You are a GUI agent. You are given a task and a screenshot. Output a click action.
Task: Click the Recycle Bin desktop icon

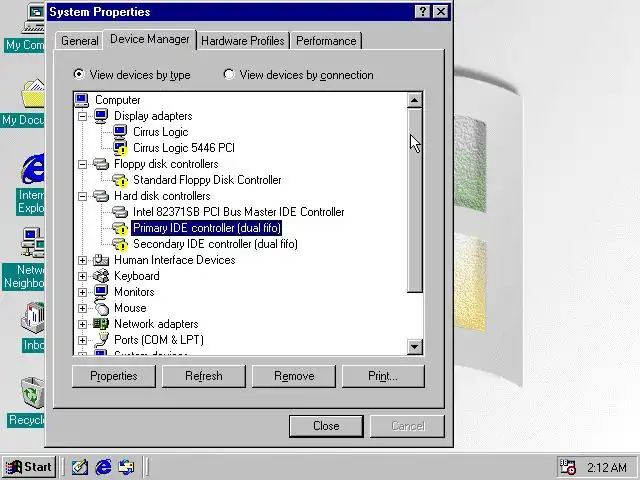pos(32,393)
